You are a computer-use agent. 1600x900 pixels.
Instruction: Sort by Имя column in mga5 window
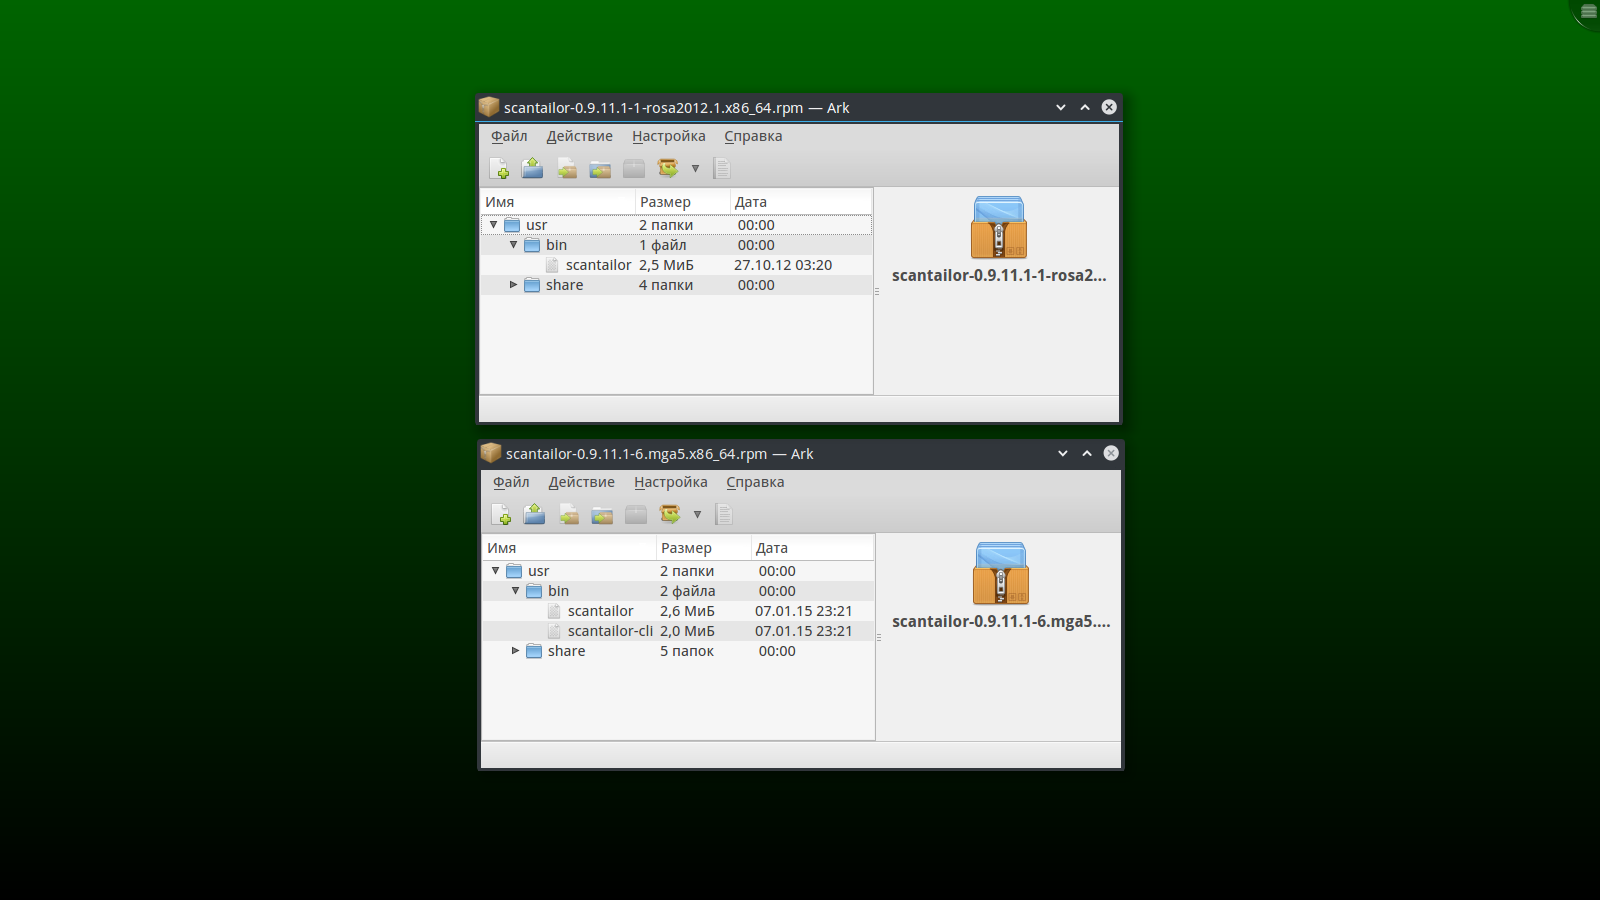[569, 548]
